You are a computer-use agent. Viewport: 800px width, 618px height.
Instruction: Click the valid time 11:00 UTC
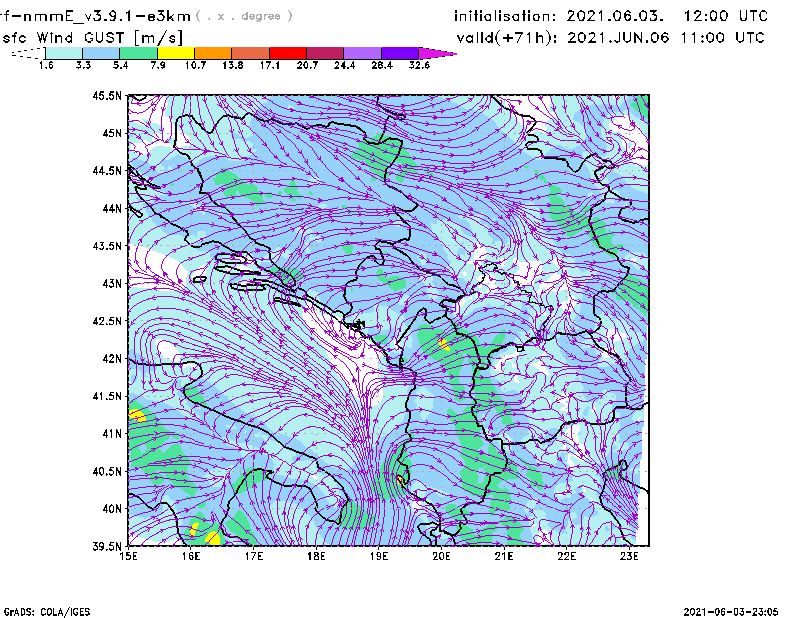point(723,38)
